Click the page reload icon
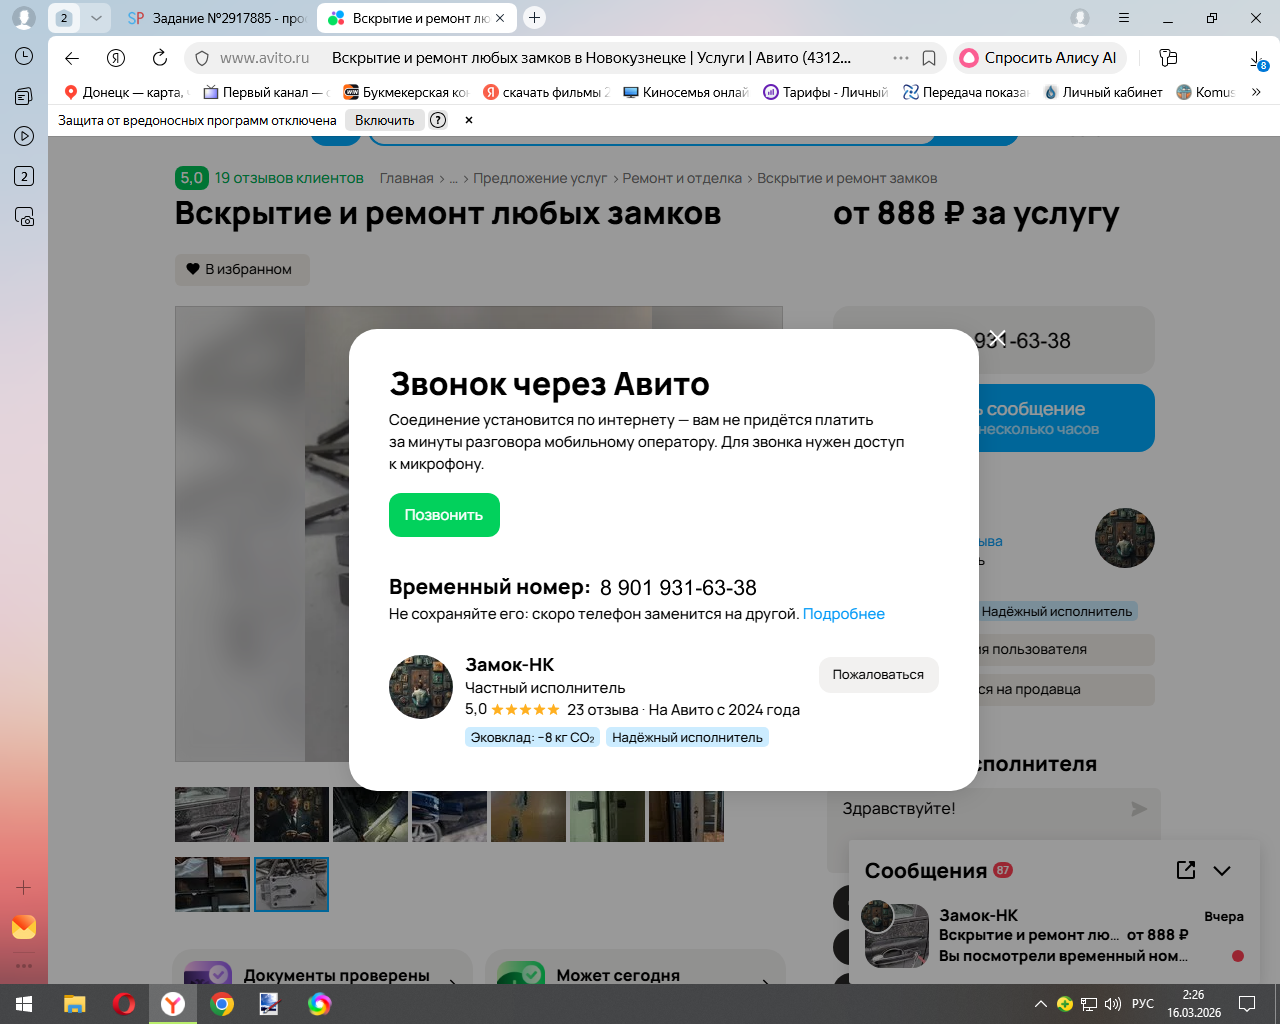The image size is (1280, 1024). [x=160, y=58]
